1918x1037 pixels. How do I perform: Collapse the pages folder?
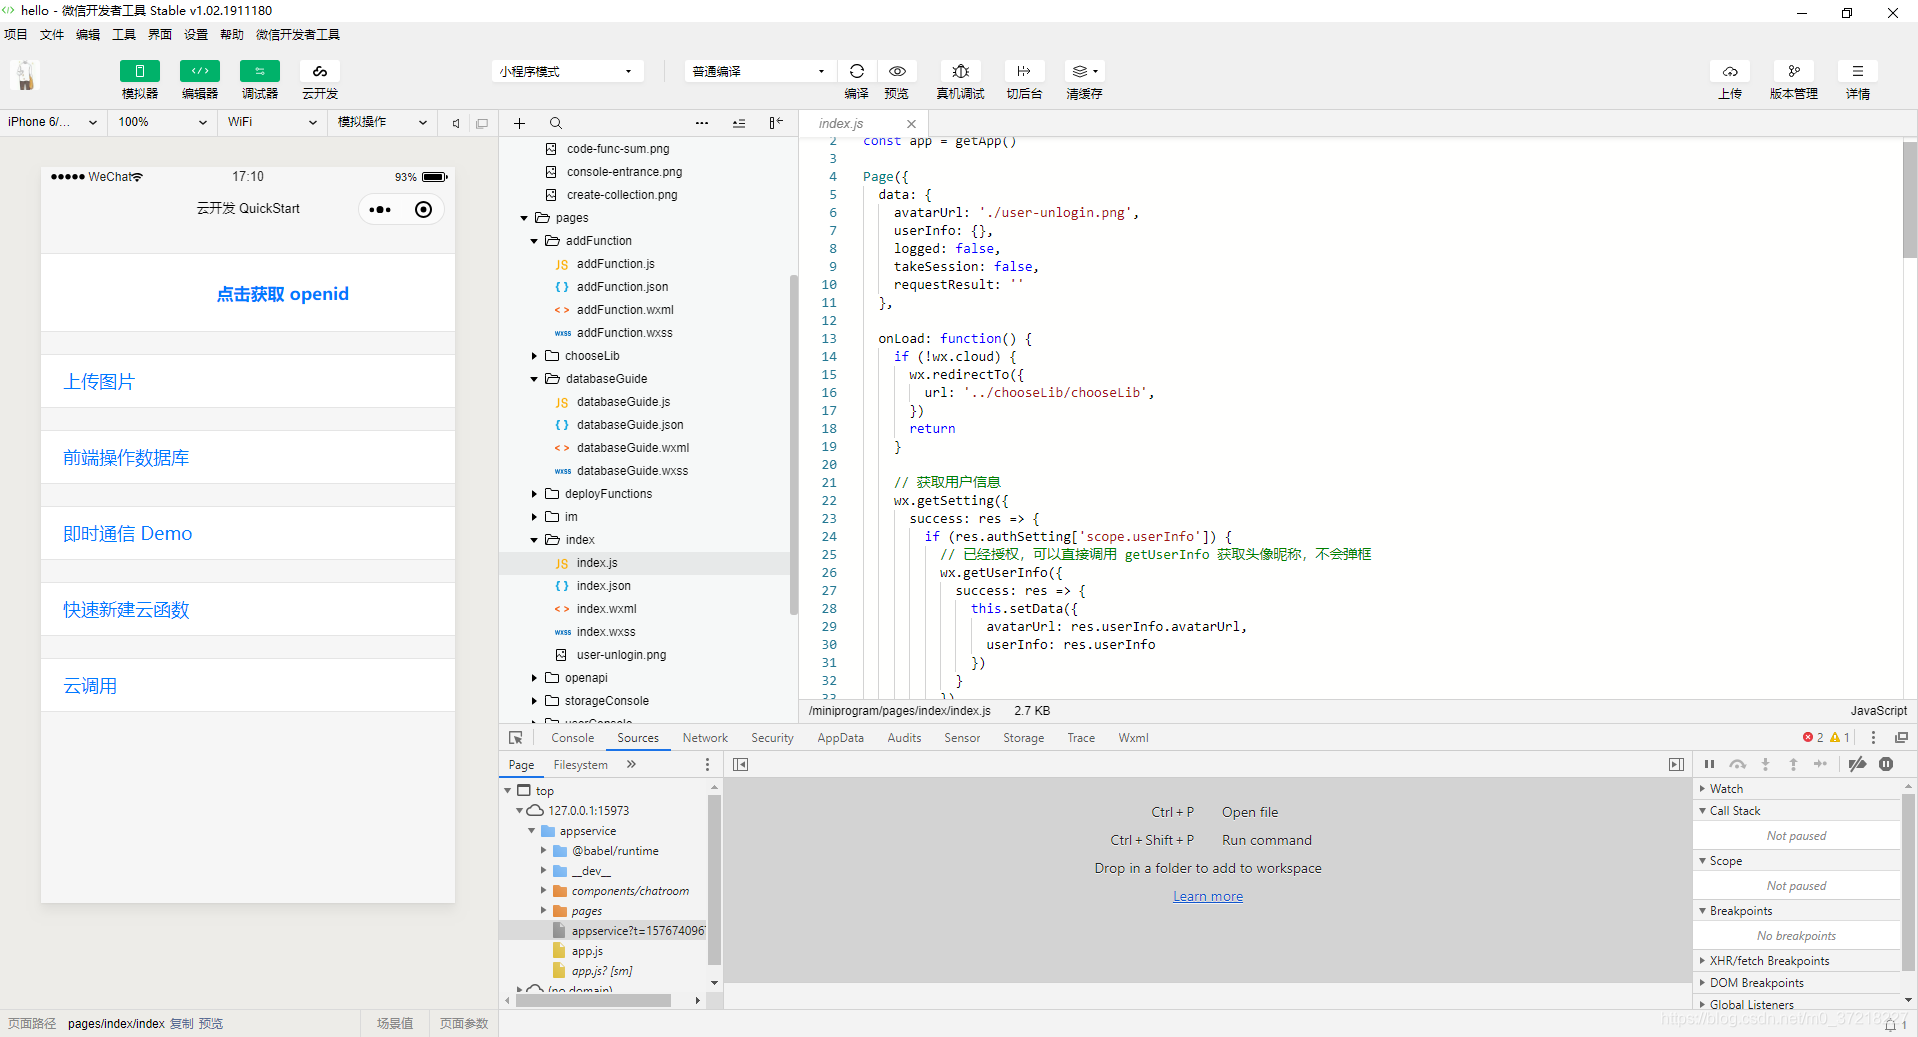524,218
